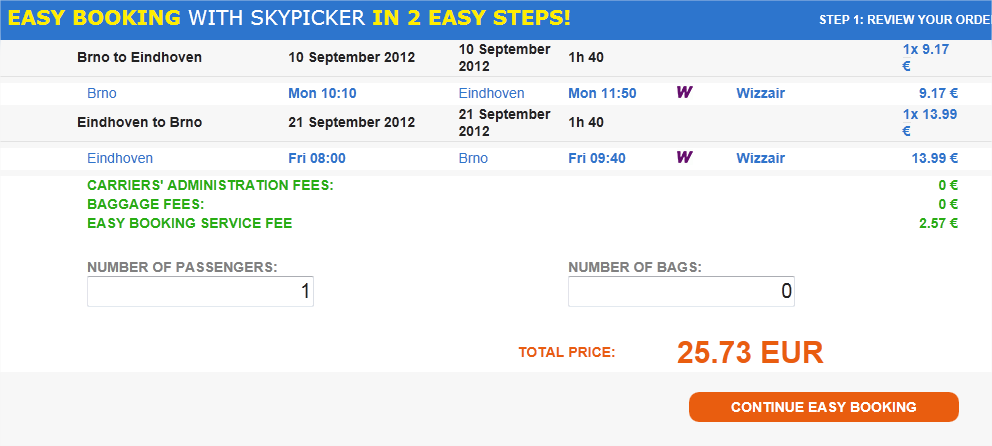The image size is (992, 446).
Task: Click Eindhoven destination link in first flight
Action: tap(492, 94)
